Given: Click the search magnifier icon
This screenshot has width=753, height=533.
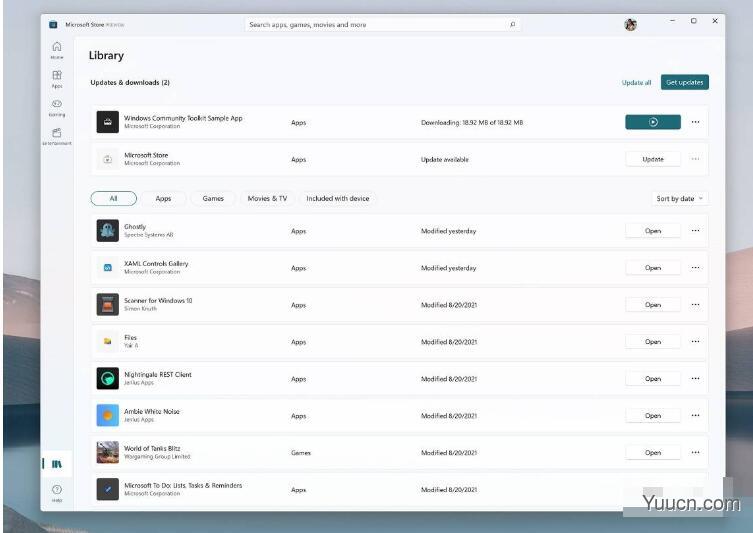Looking at the screenshot, I should tap(512, 24).
